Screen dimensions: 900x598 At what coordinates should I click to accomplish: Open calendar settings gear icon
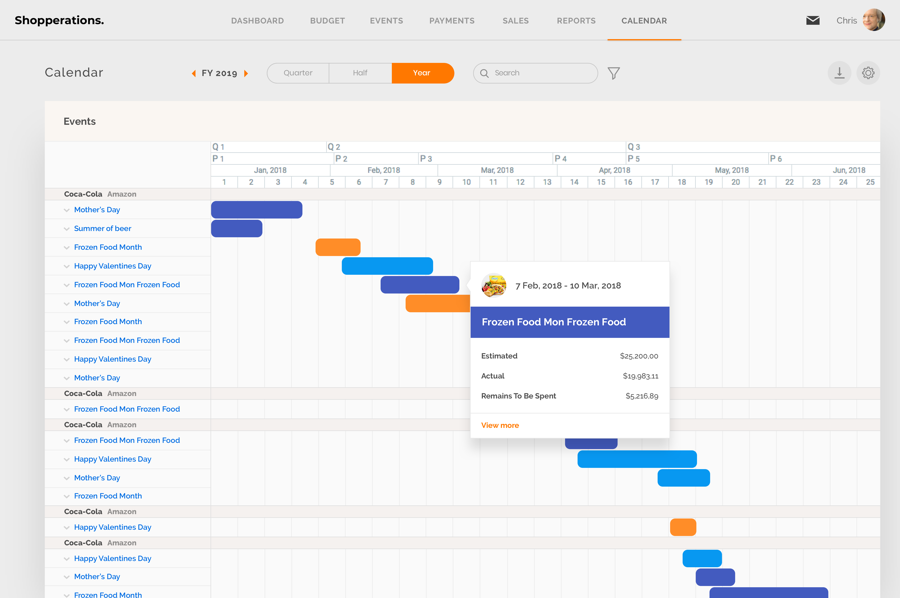(x=868, y=73)
